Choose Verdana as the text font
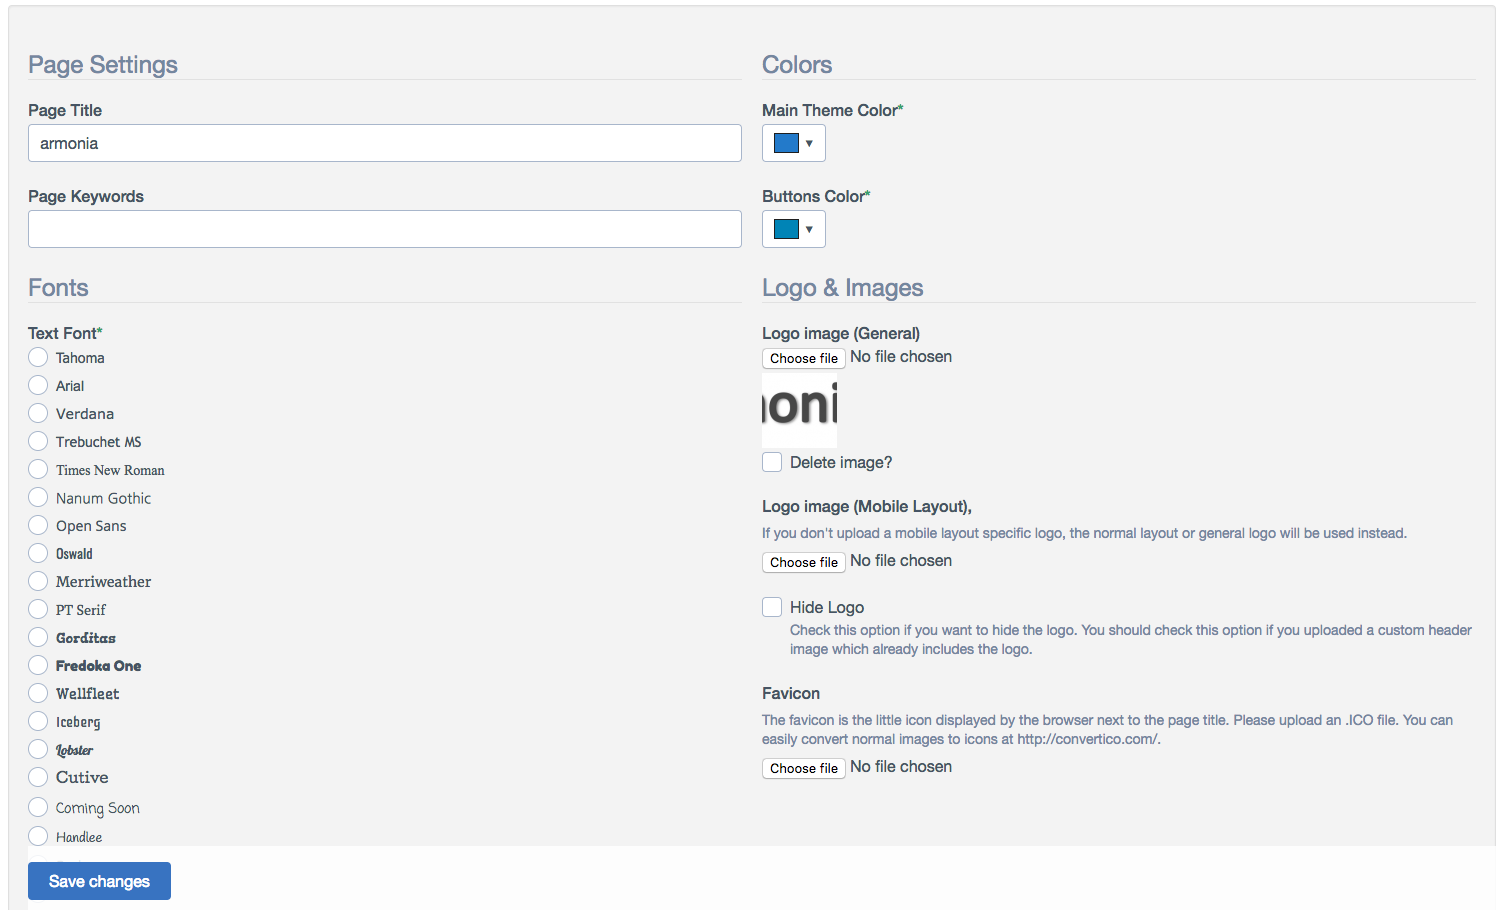1505x910 pixels. coord(38,413)
